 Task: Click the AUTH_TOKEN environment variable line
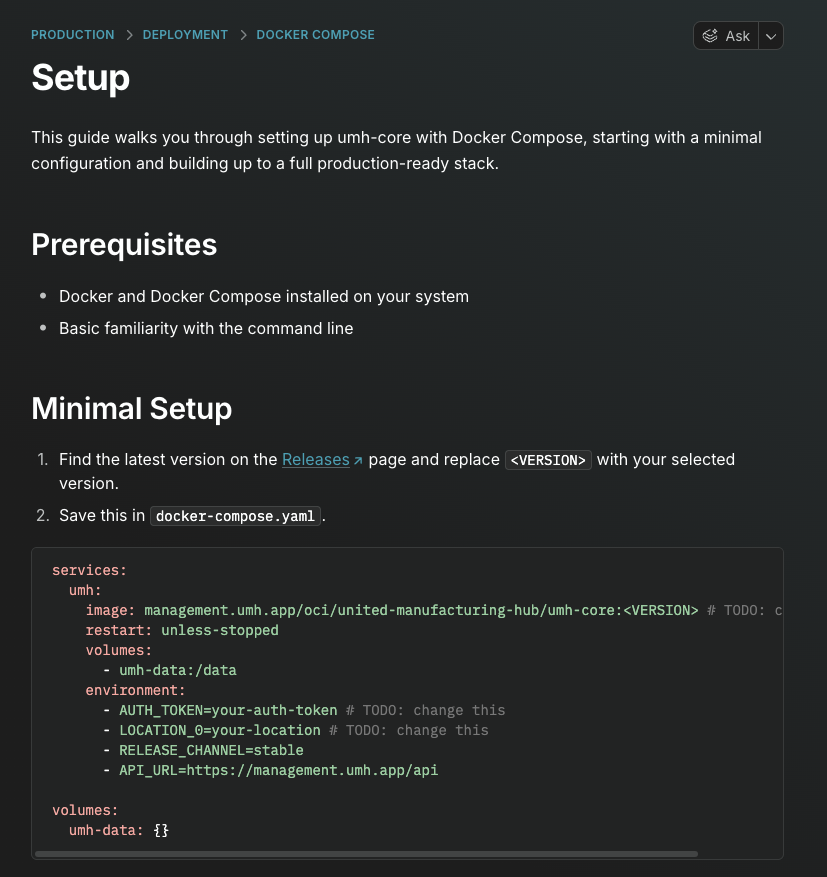[228, 710]
